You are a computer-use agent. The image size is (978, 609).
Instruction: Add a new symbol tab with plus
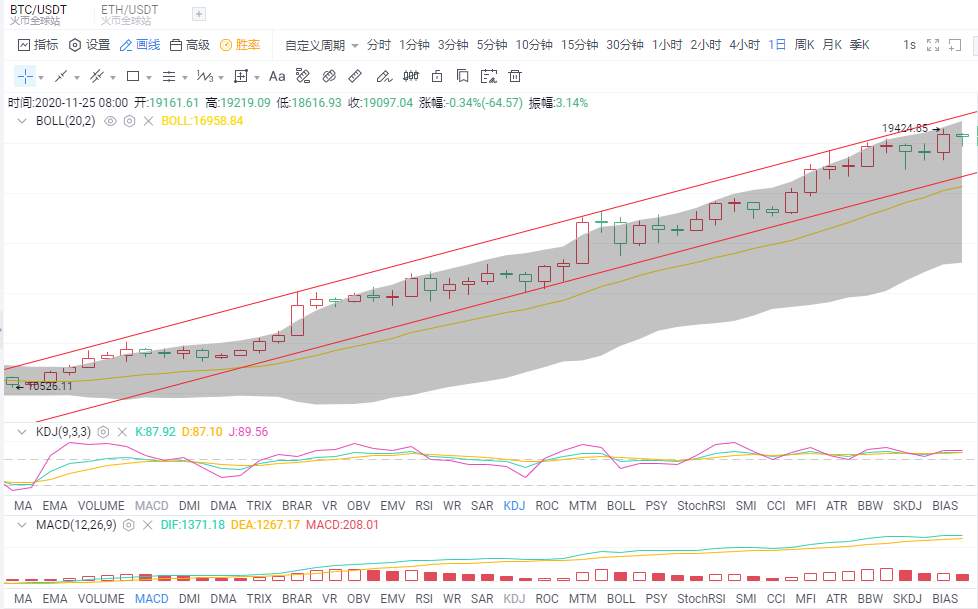tap(199, 14)
